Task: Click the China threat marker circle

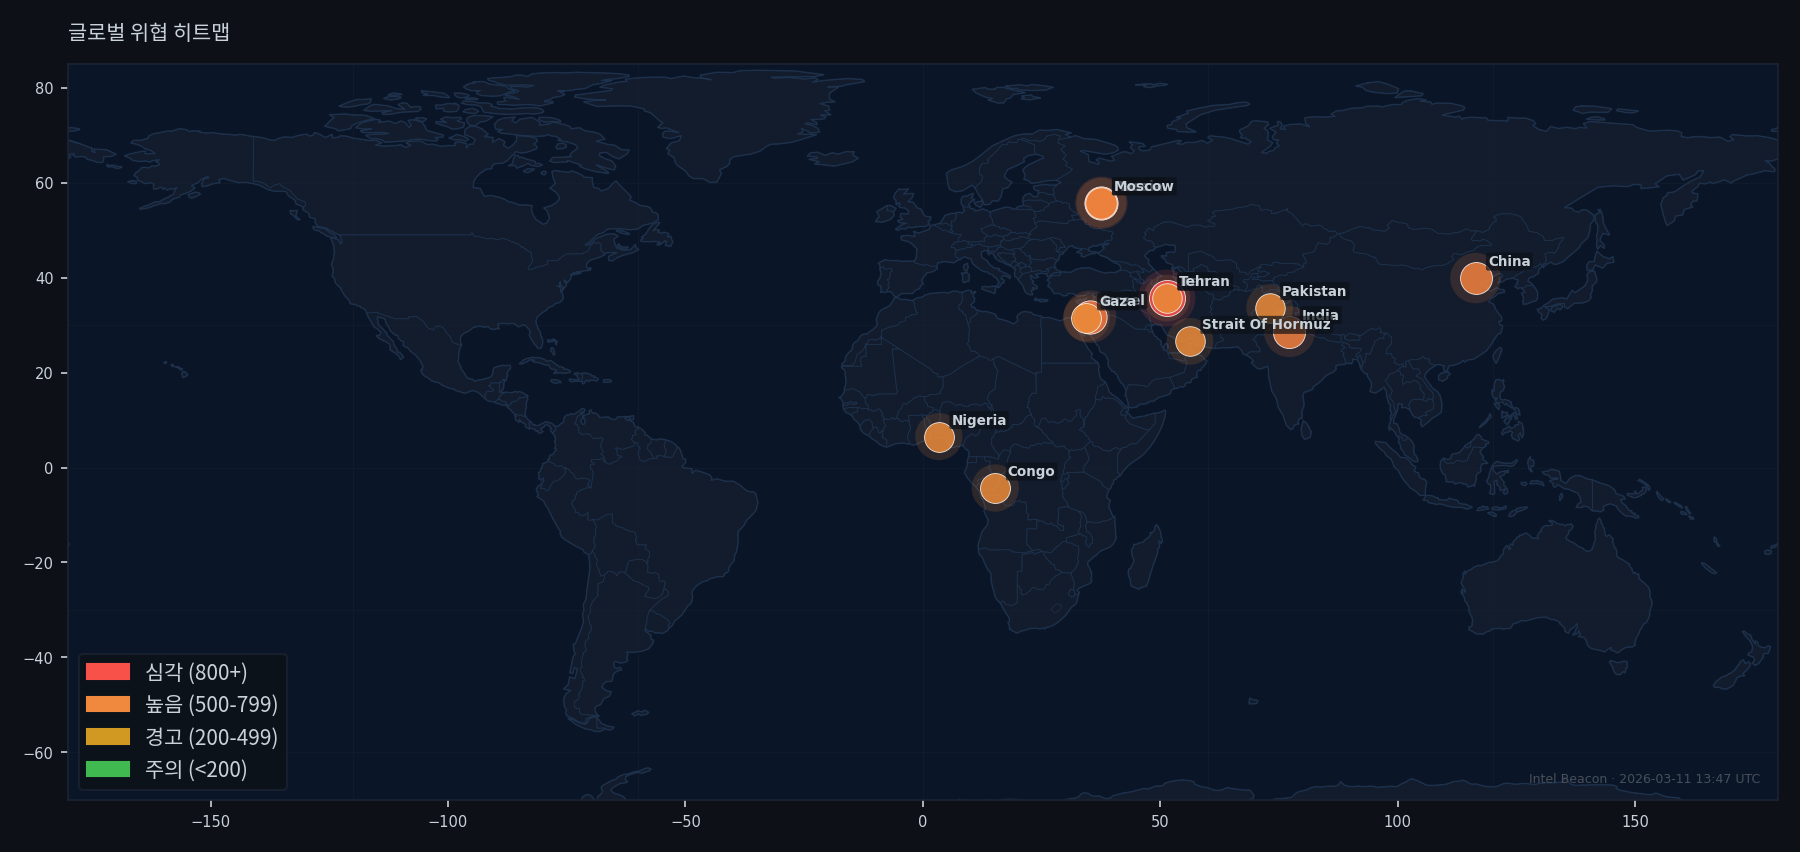Action: pos(1476,278)
